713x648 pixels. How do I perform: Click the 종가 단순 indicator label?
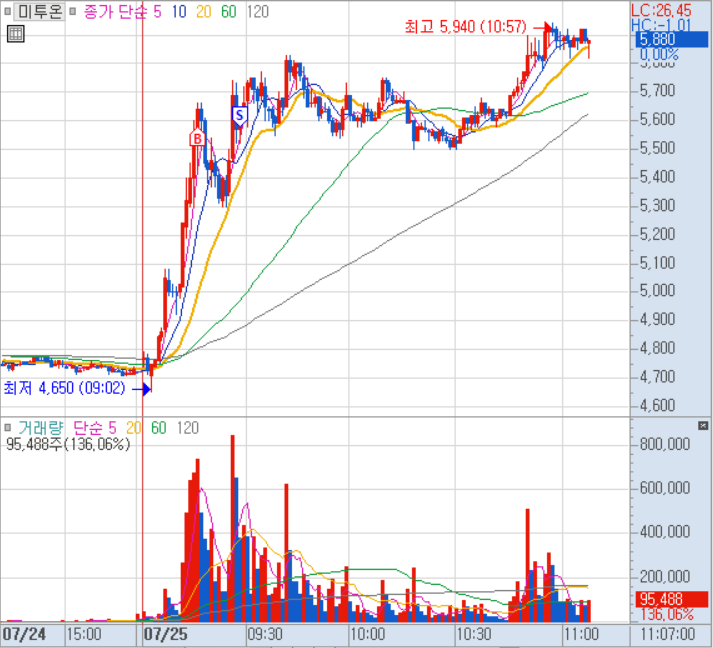click(x=114, y=12)
